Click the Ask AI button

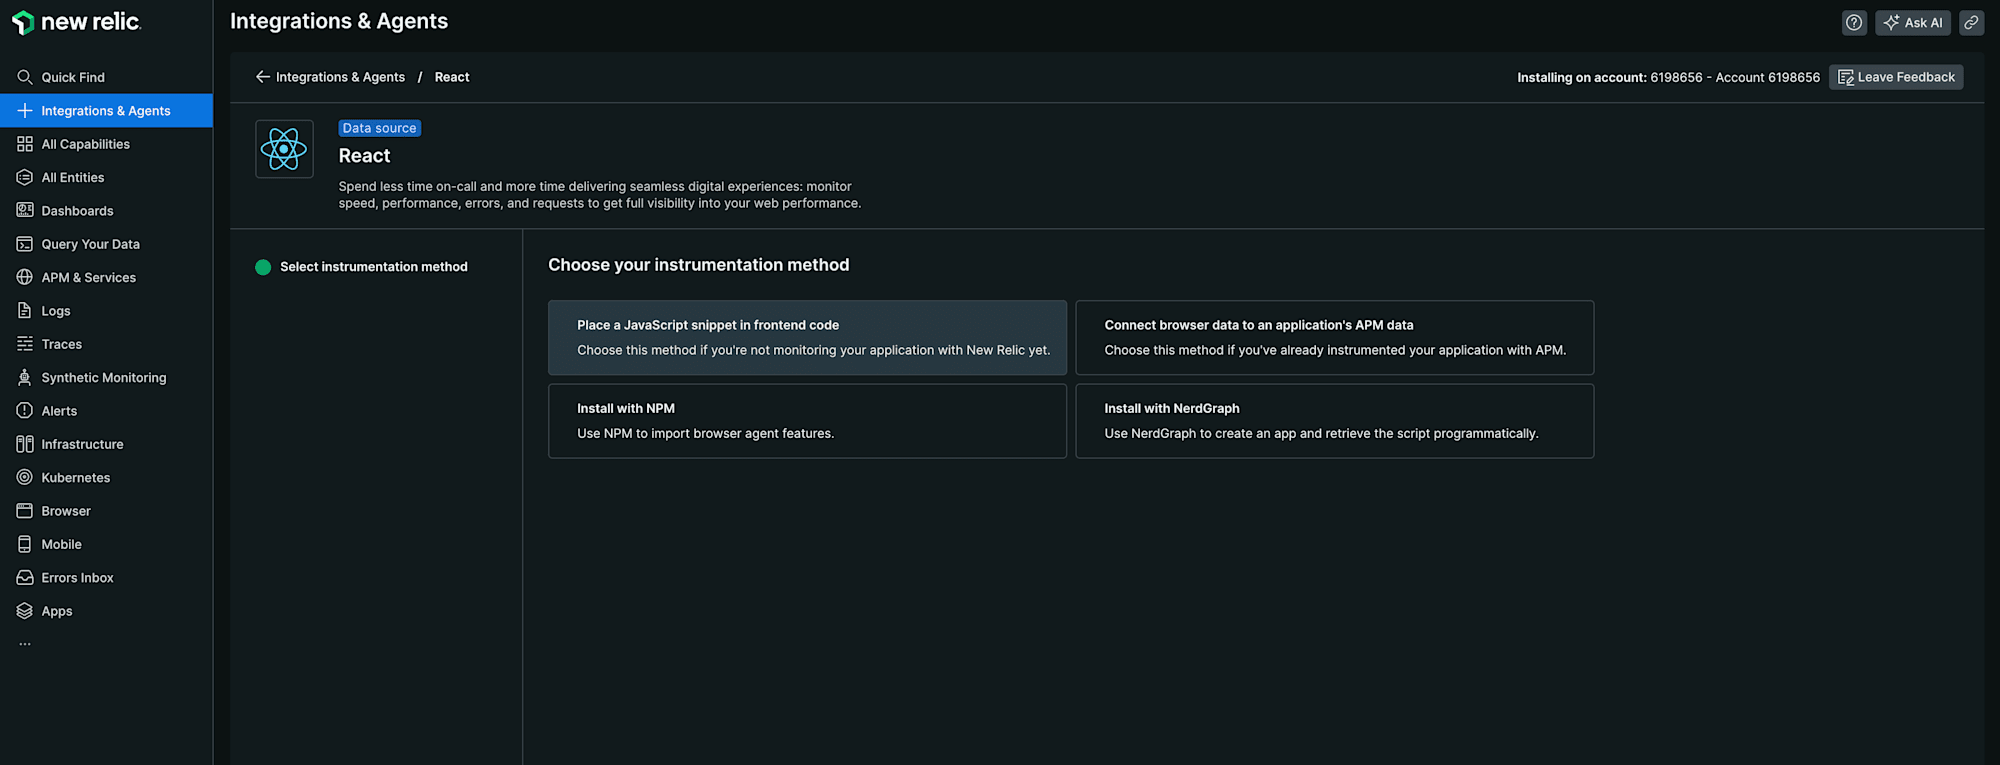(x=1912, y=22)
